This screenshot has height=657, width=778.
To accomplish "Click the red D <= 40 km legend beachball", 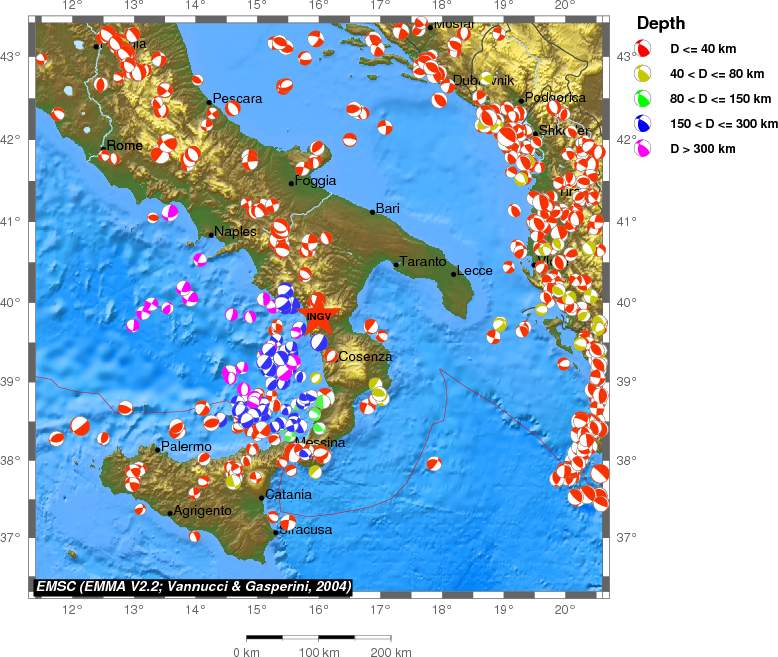I will (x=643, y=48).
